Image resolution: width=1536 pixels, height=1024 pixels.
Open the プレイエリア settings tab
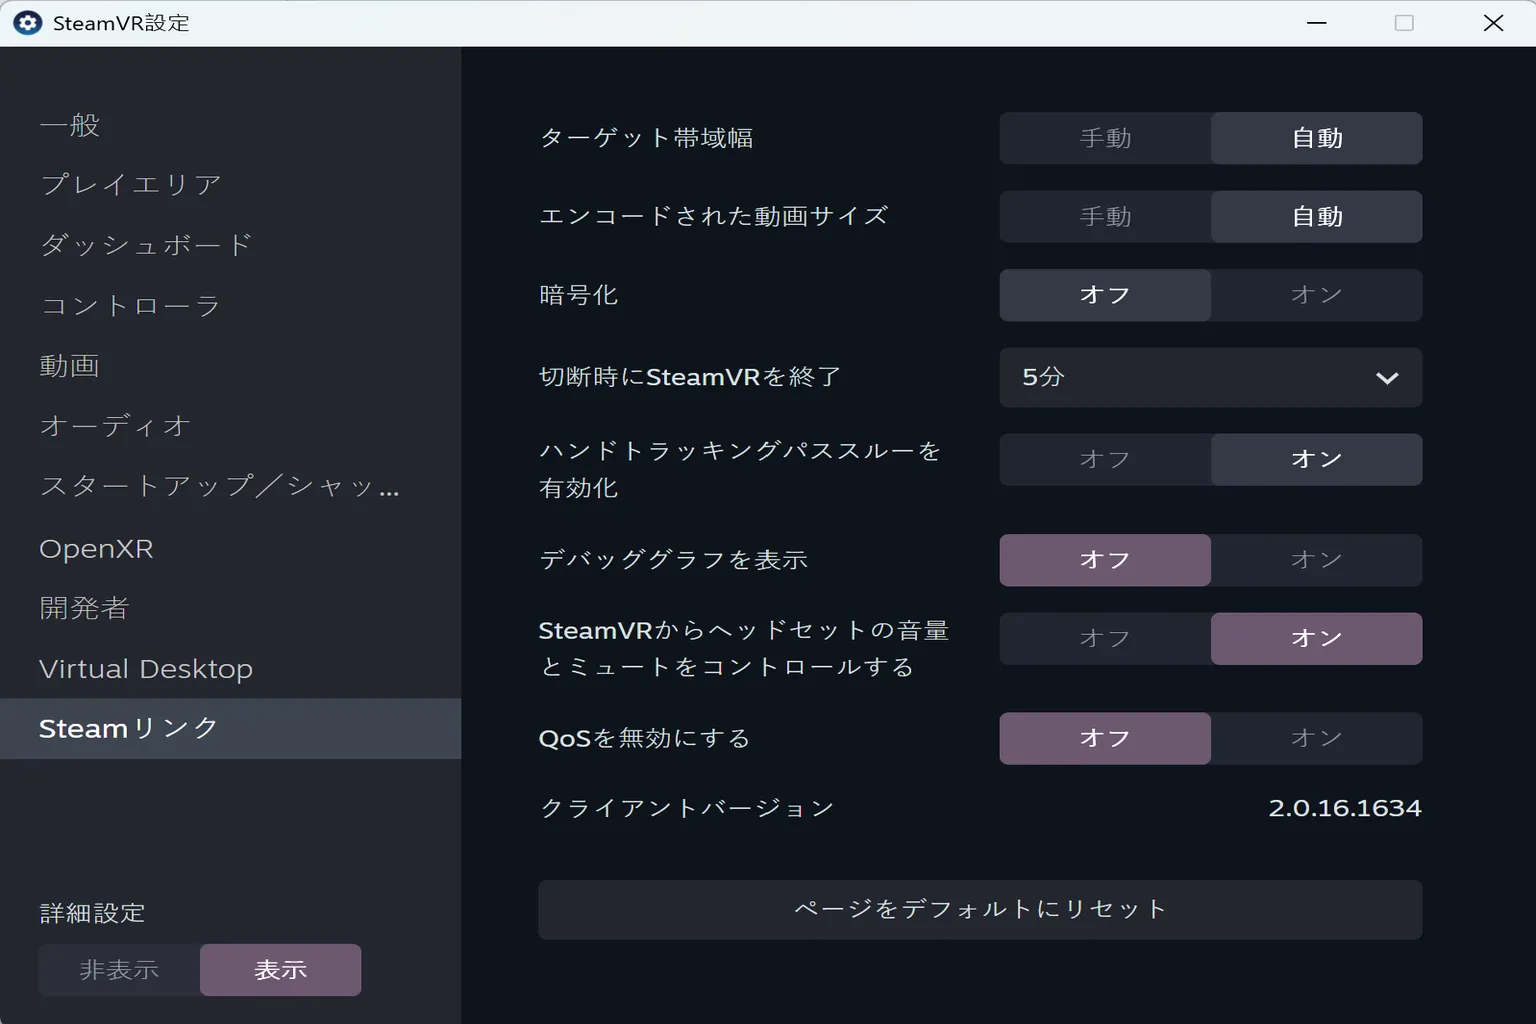tap(131, 185)
